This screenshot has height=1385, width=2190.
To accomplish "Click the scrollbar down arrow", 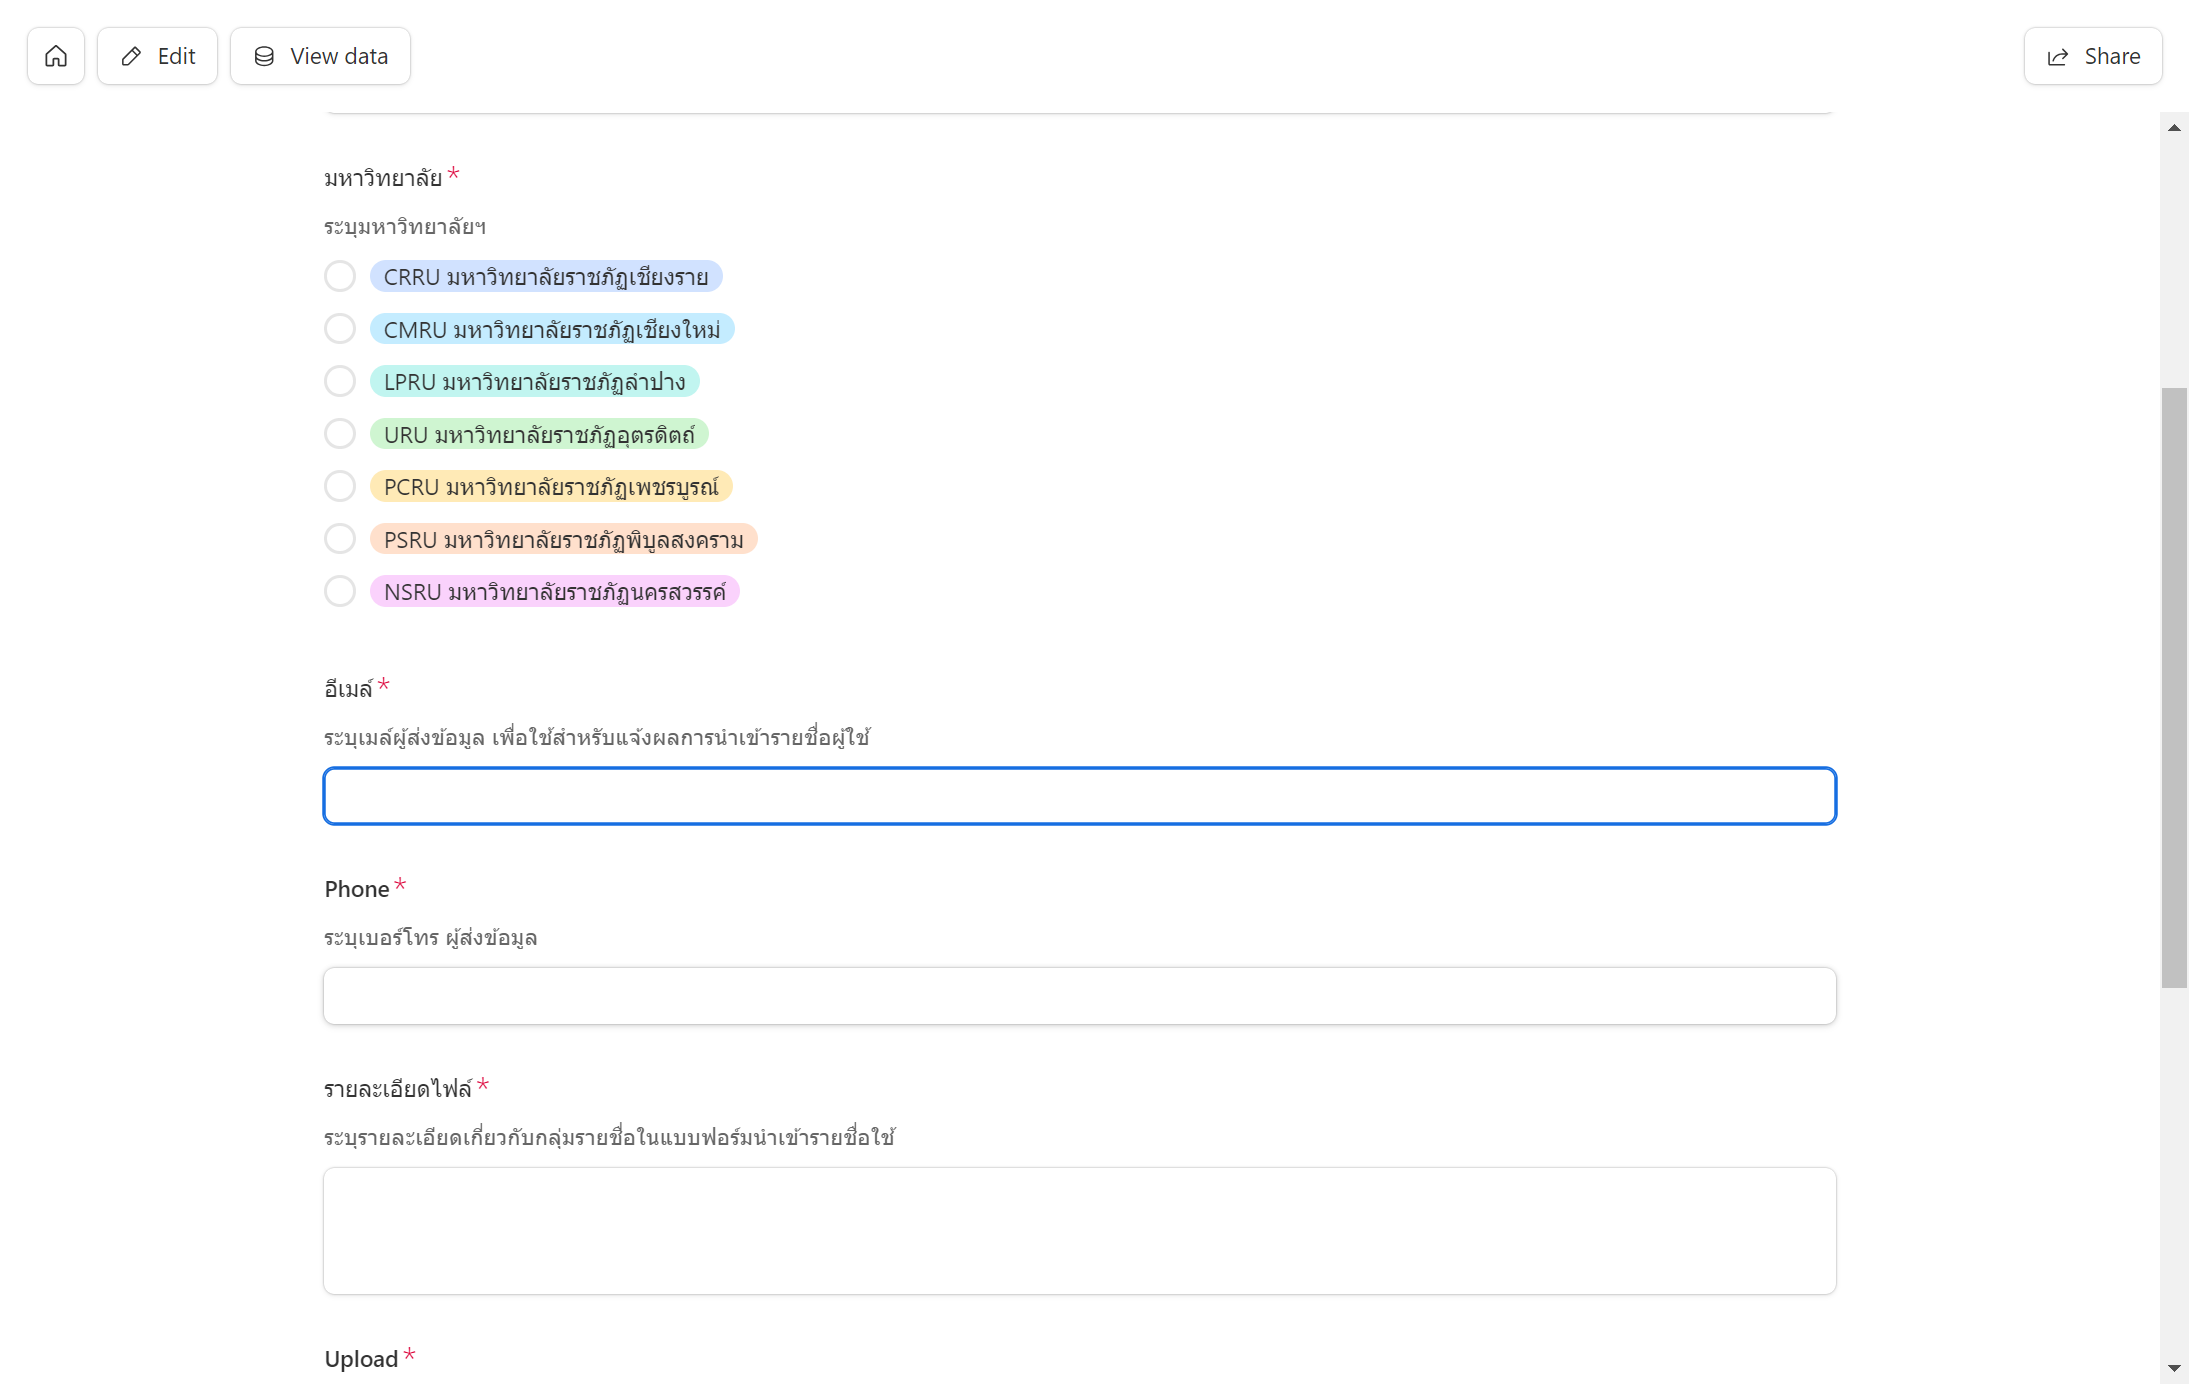I will [2174, 1368].
